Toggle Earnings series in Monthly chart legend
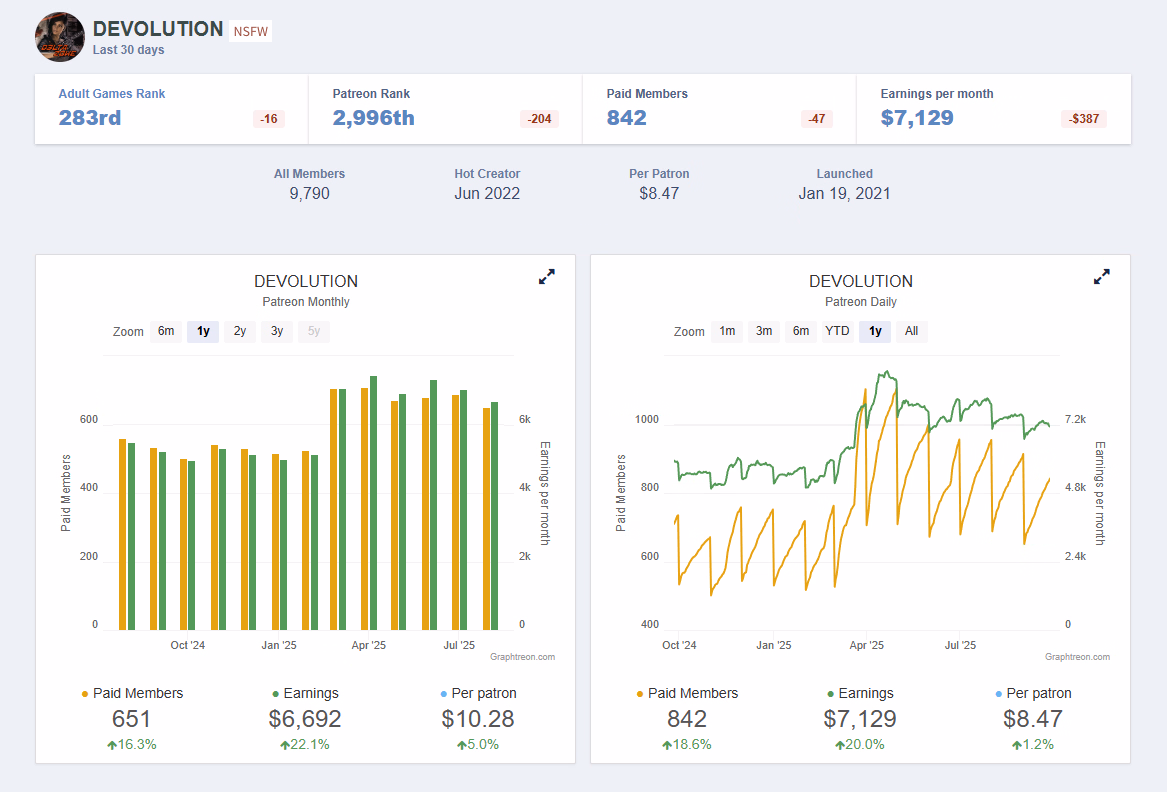 pyautogui.click(x=305, y=693)
